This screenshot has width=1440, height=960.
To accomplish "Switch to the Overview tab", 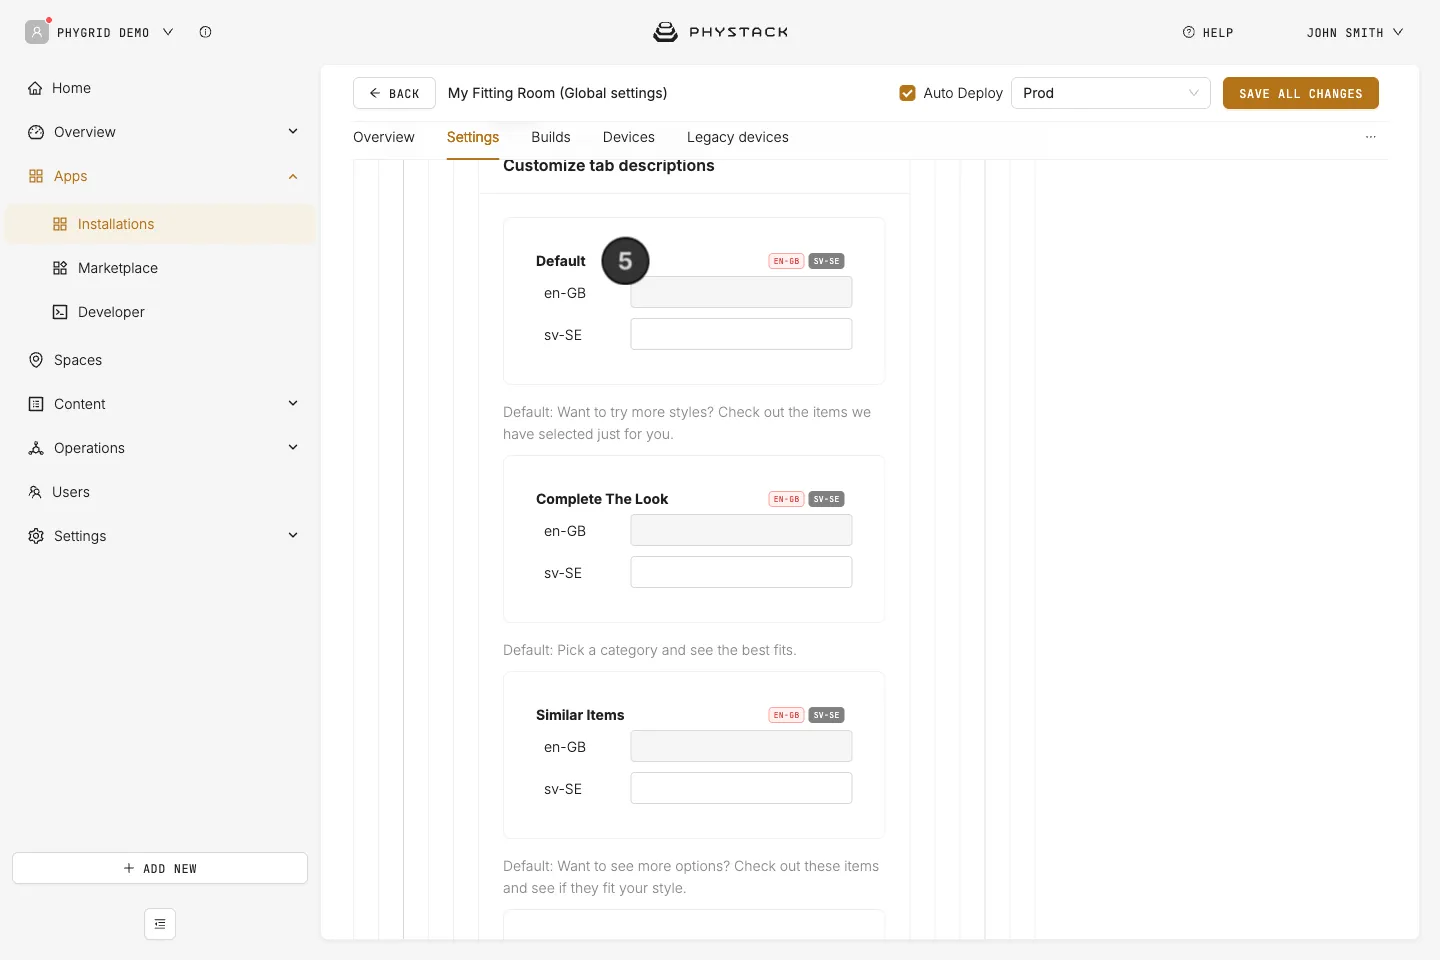I will tap(384, 137).
